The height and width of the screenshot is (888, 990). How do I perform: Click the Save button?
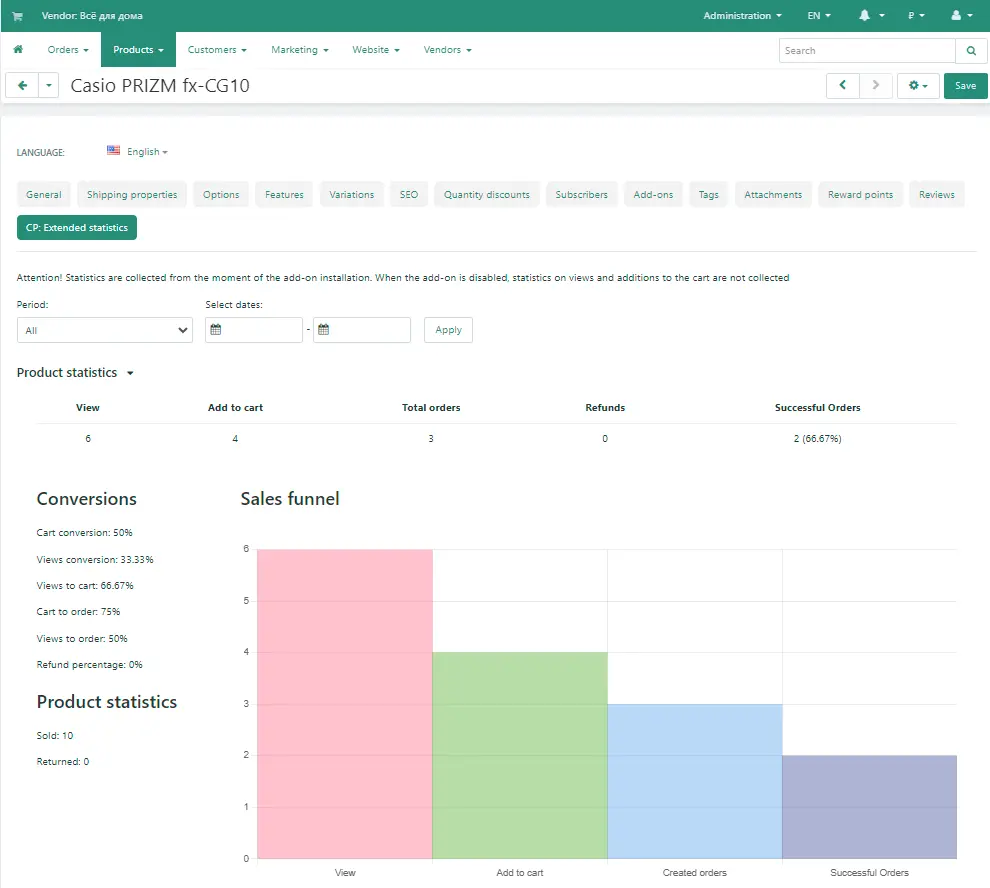pos(965,85)
